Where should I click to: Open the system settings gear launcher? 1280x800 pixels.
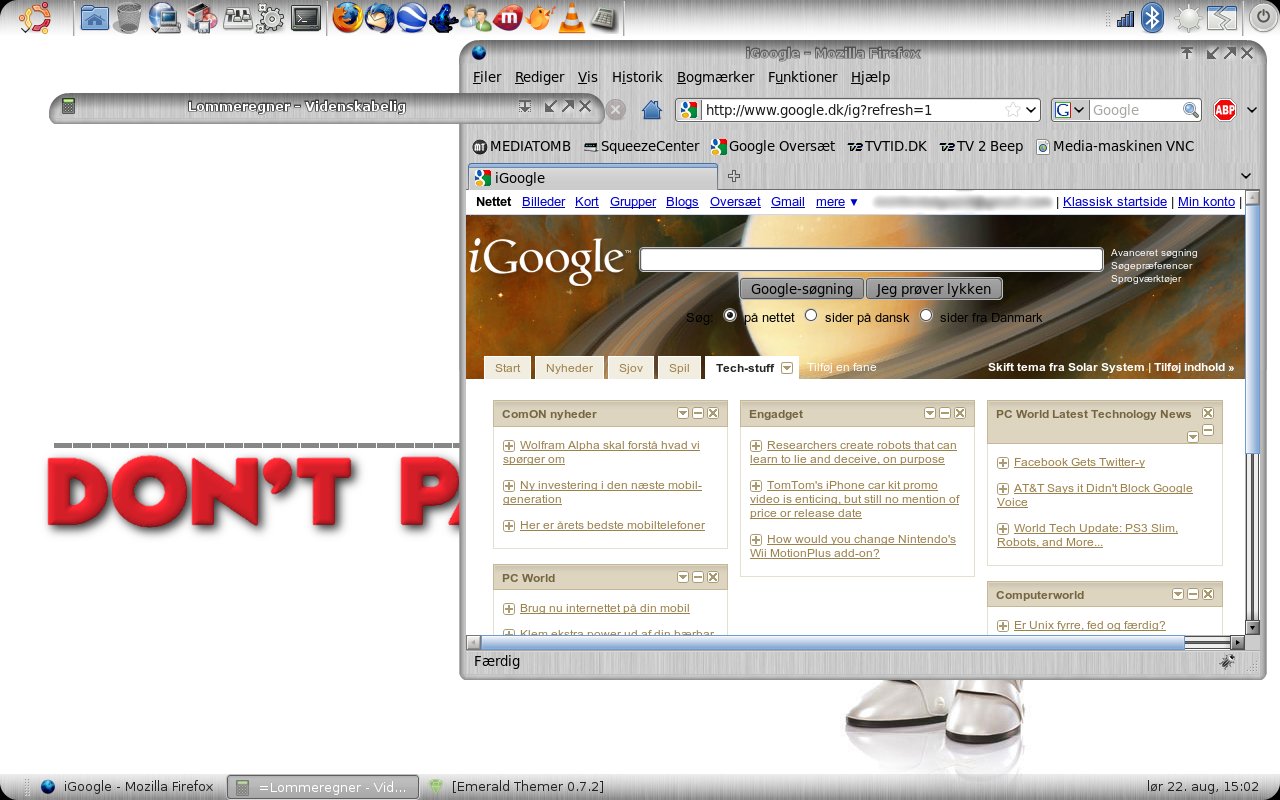click(270, 17)
